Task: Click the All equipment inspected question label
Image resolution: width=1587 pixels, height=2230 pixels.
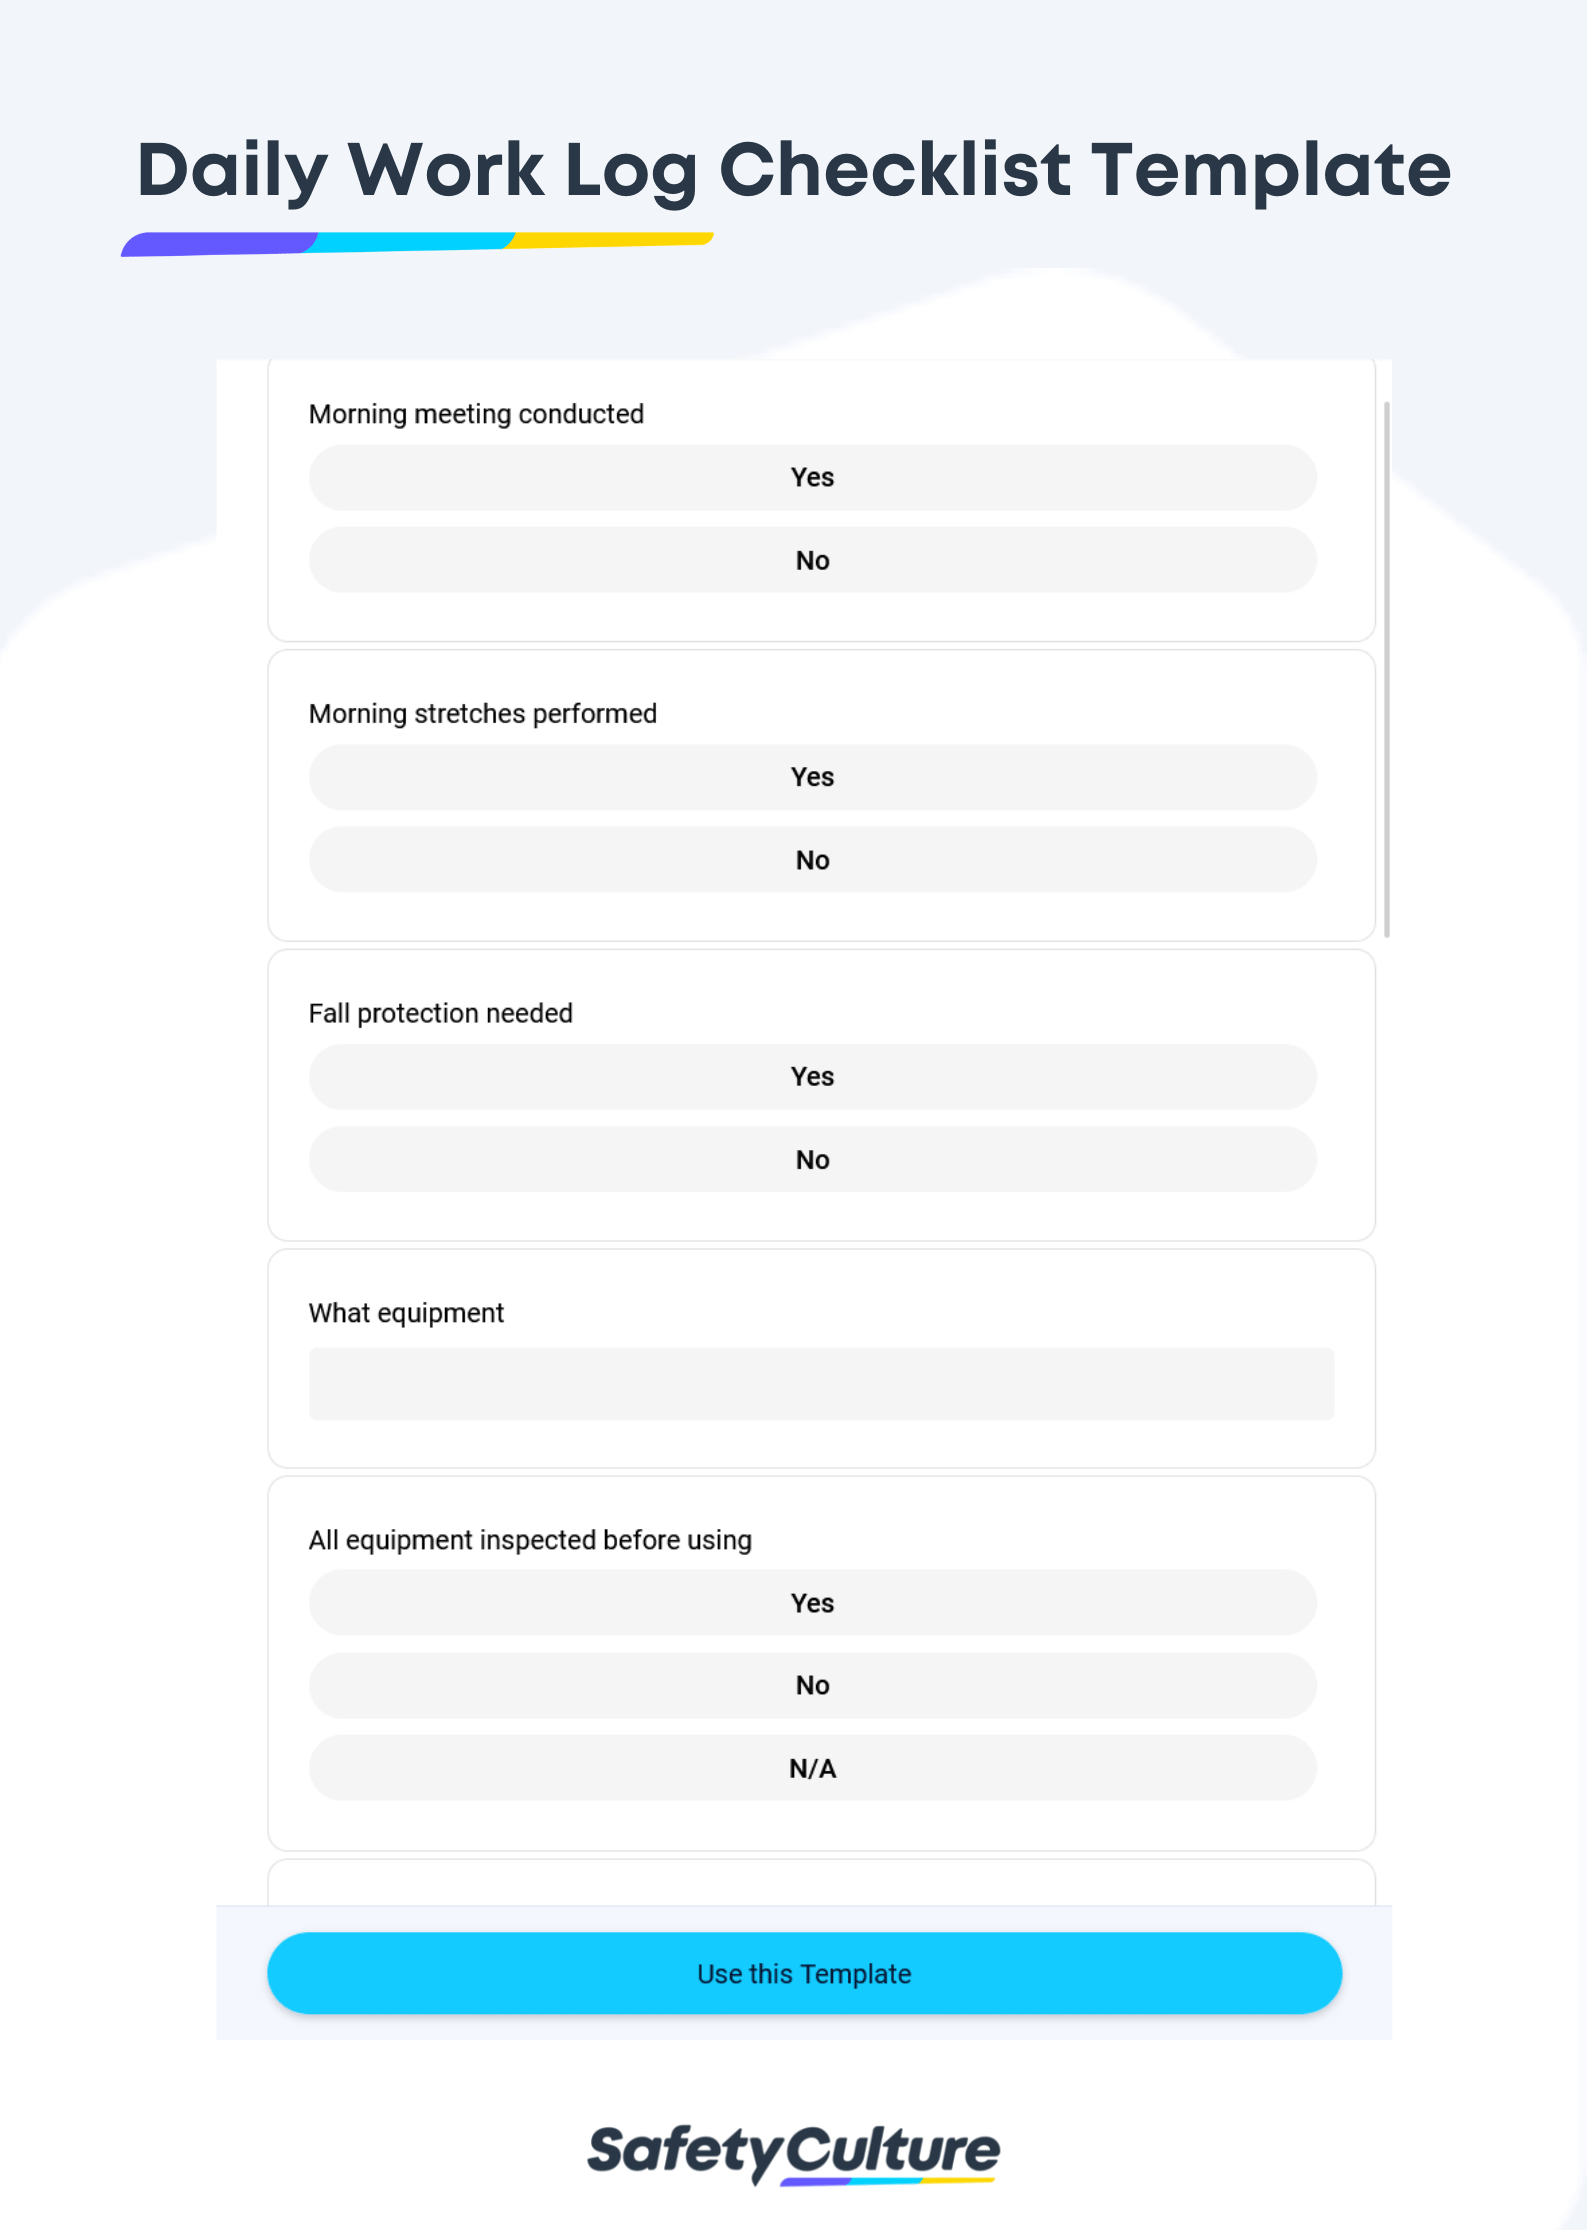Action: [x=530, y=1539]
